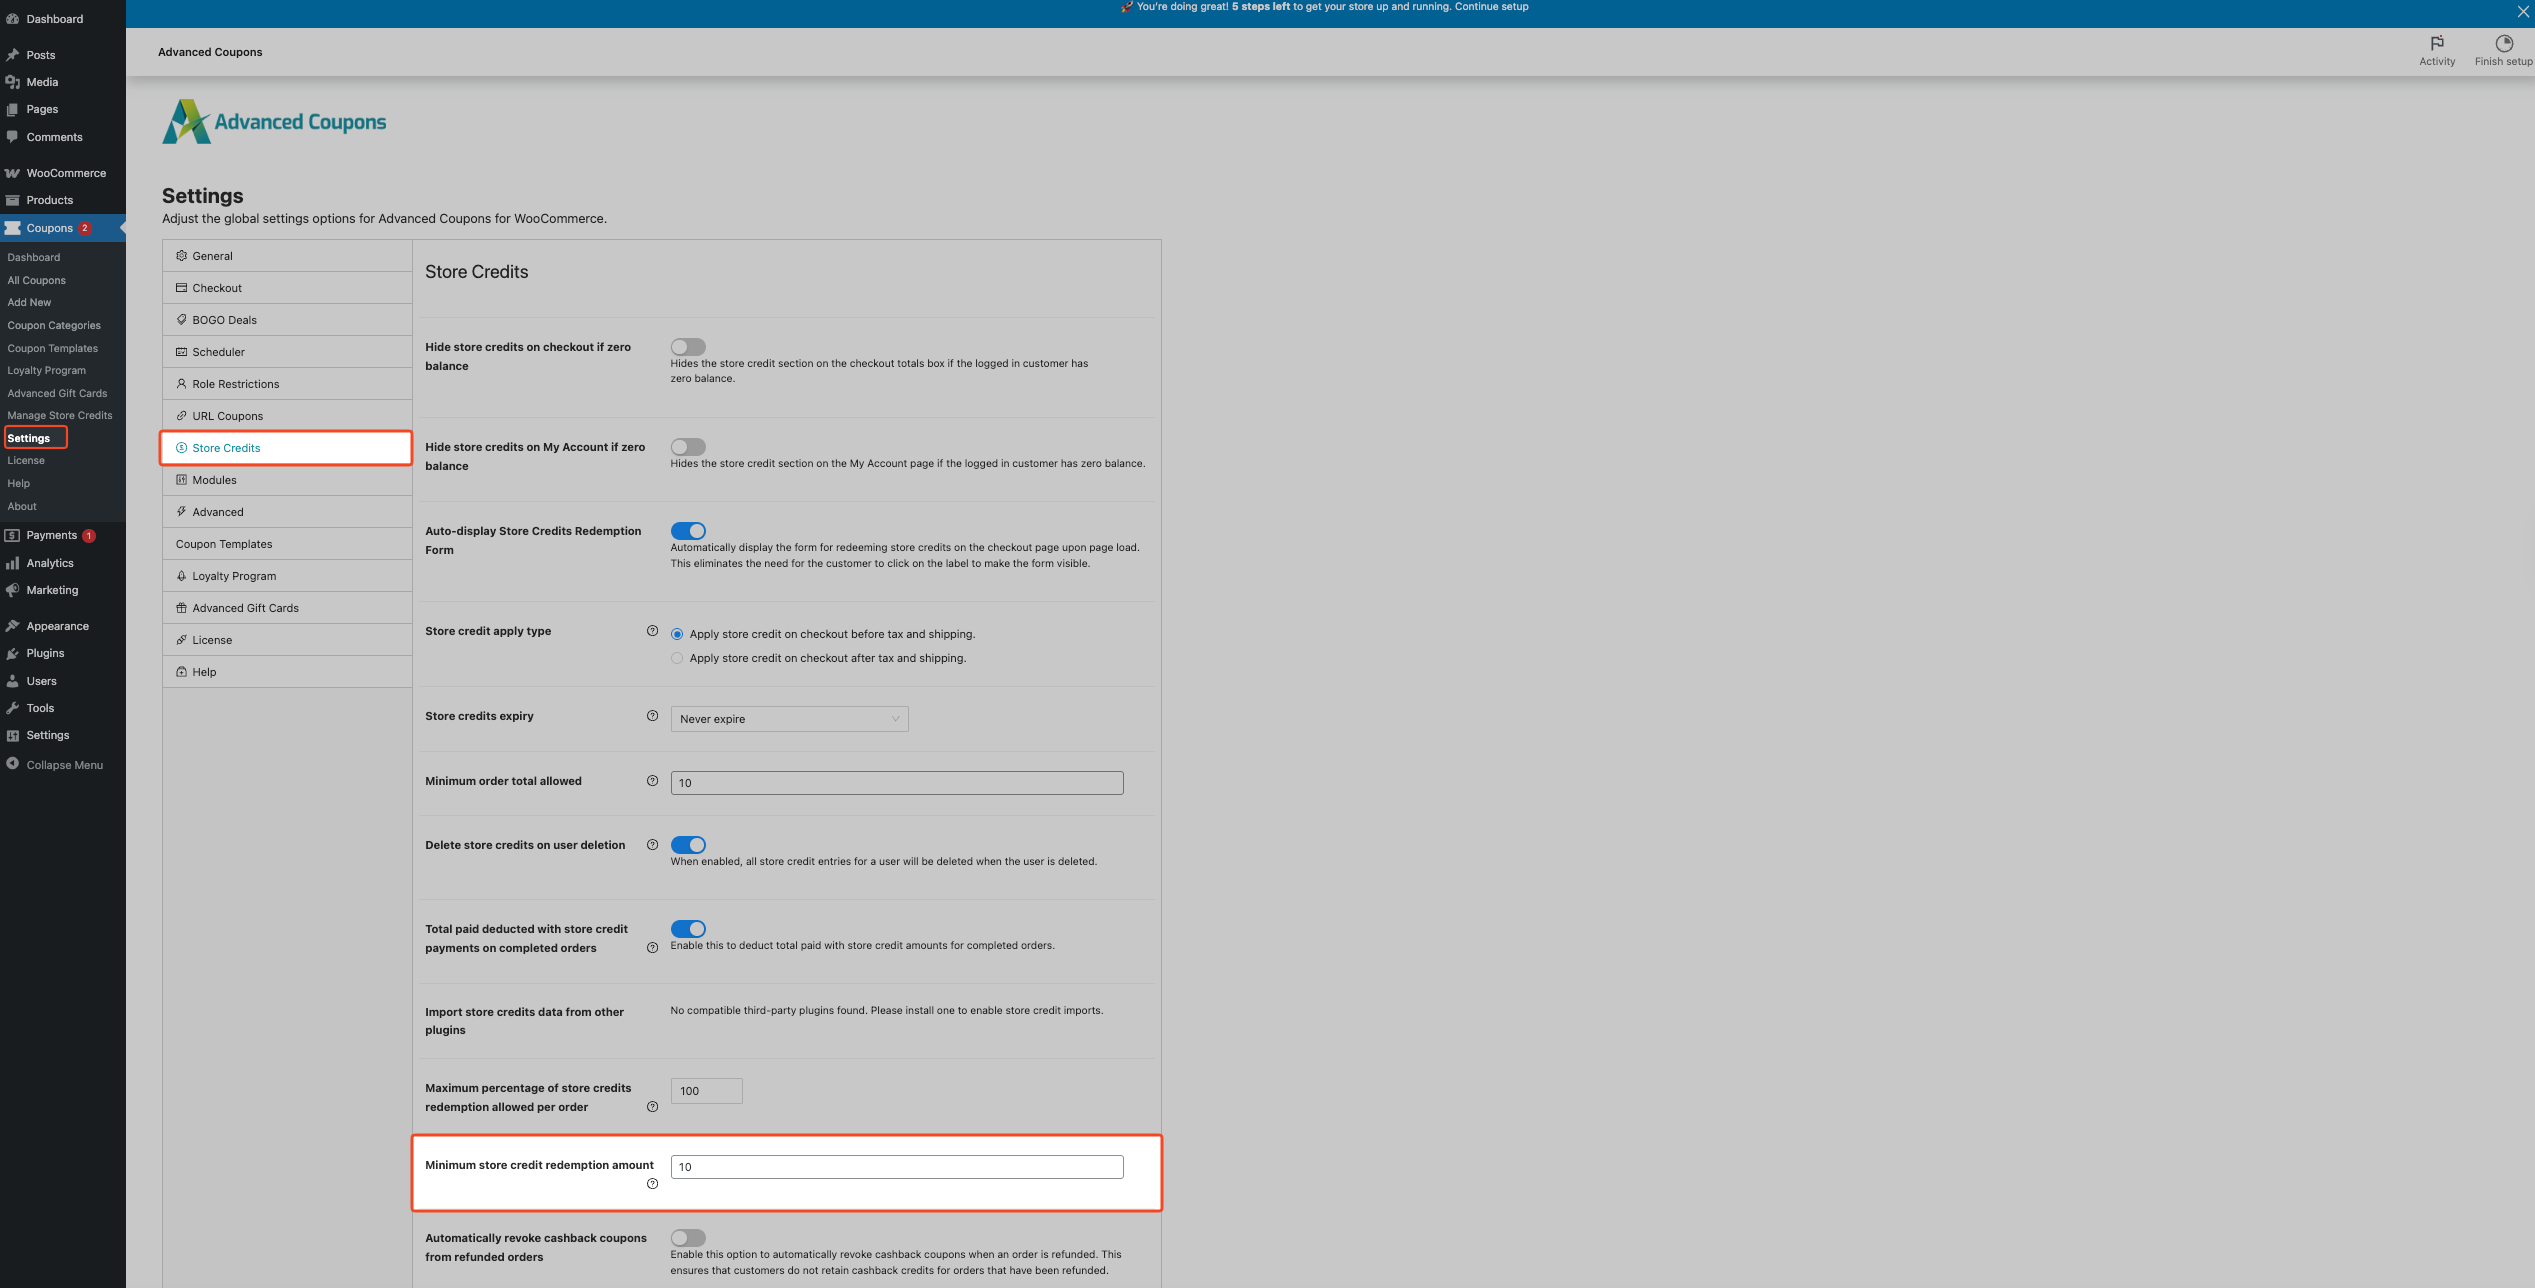Screen dimensions: 2535x1288
Task: Open the Finish setup progress icon
Action: point(2503,43)
